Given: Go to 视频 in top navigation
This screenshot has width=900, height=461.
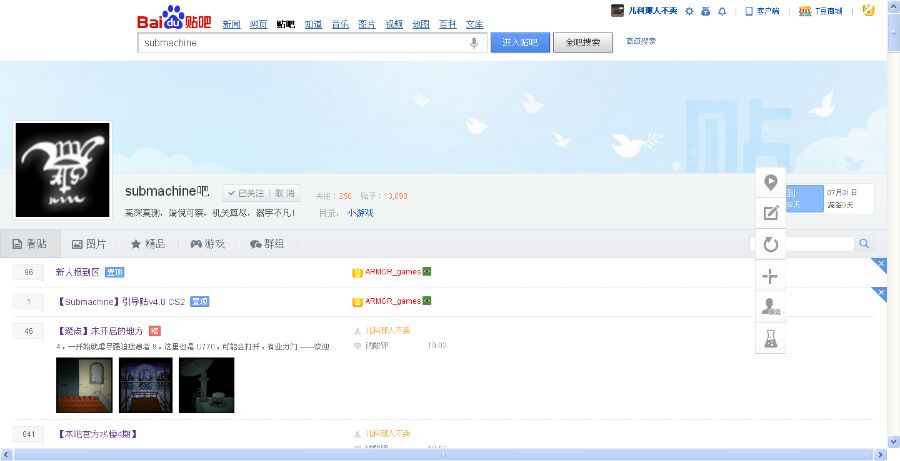Looking at the screenshot, I should tap(394, 24).
